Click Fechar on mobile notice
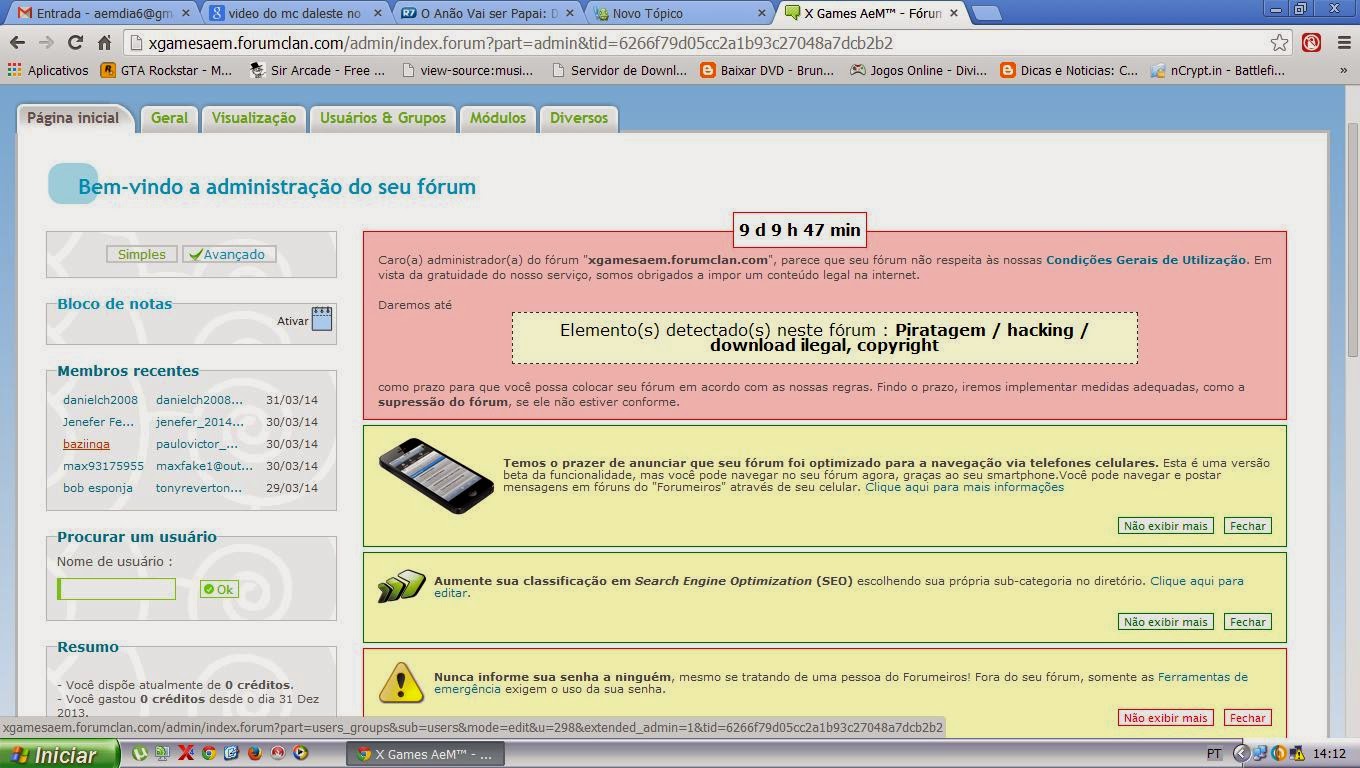 tap(1248, 526)
